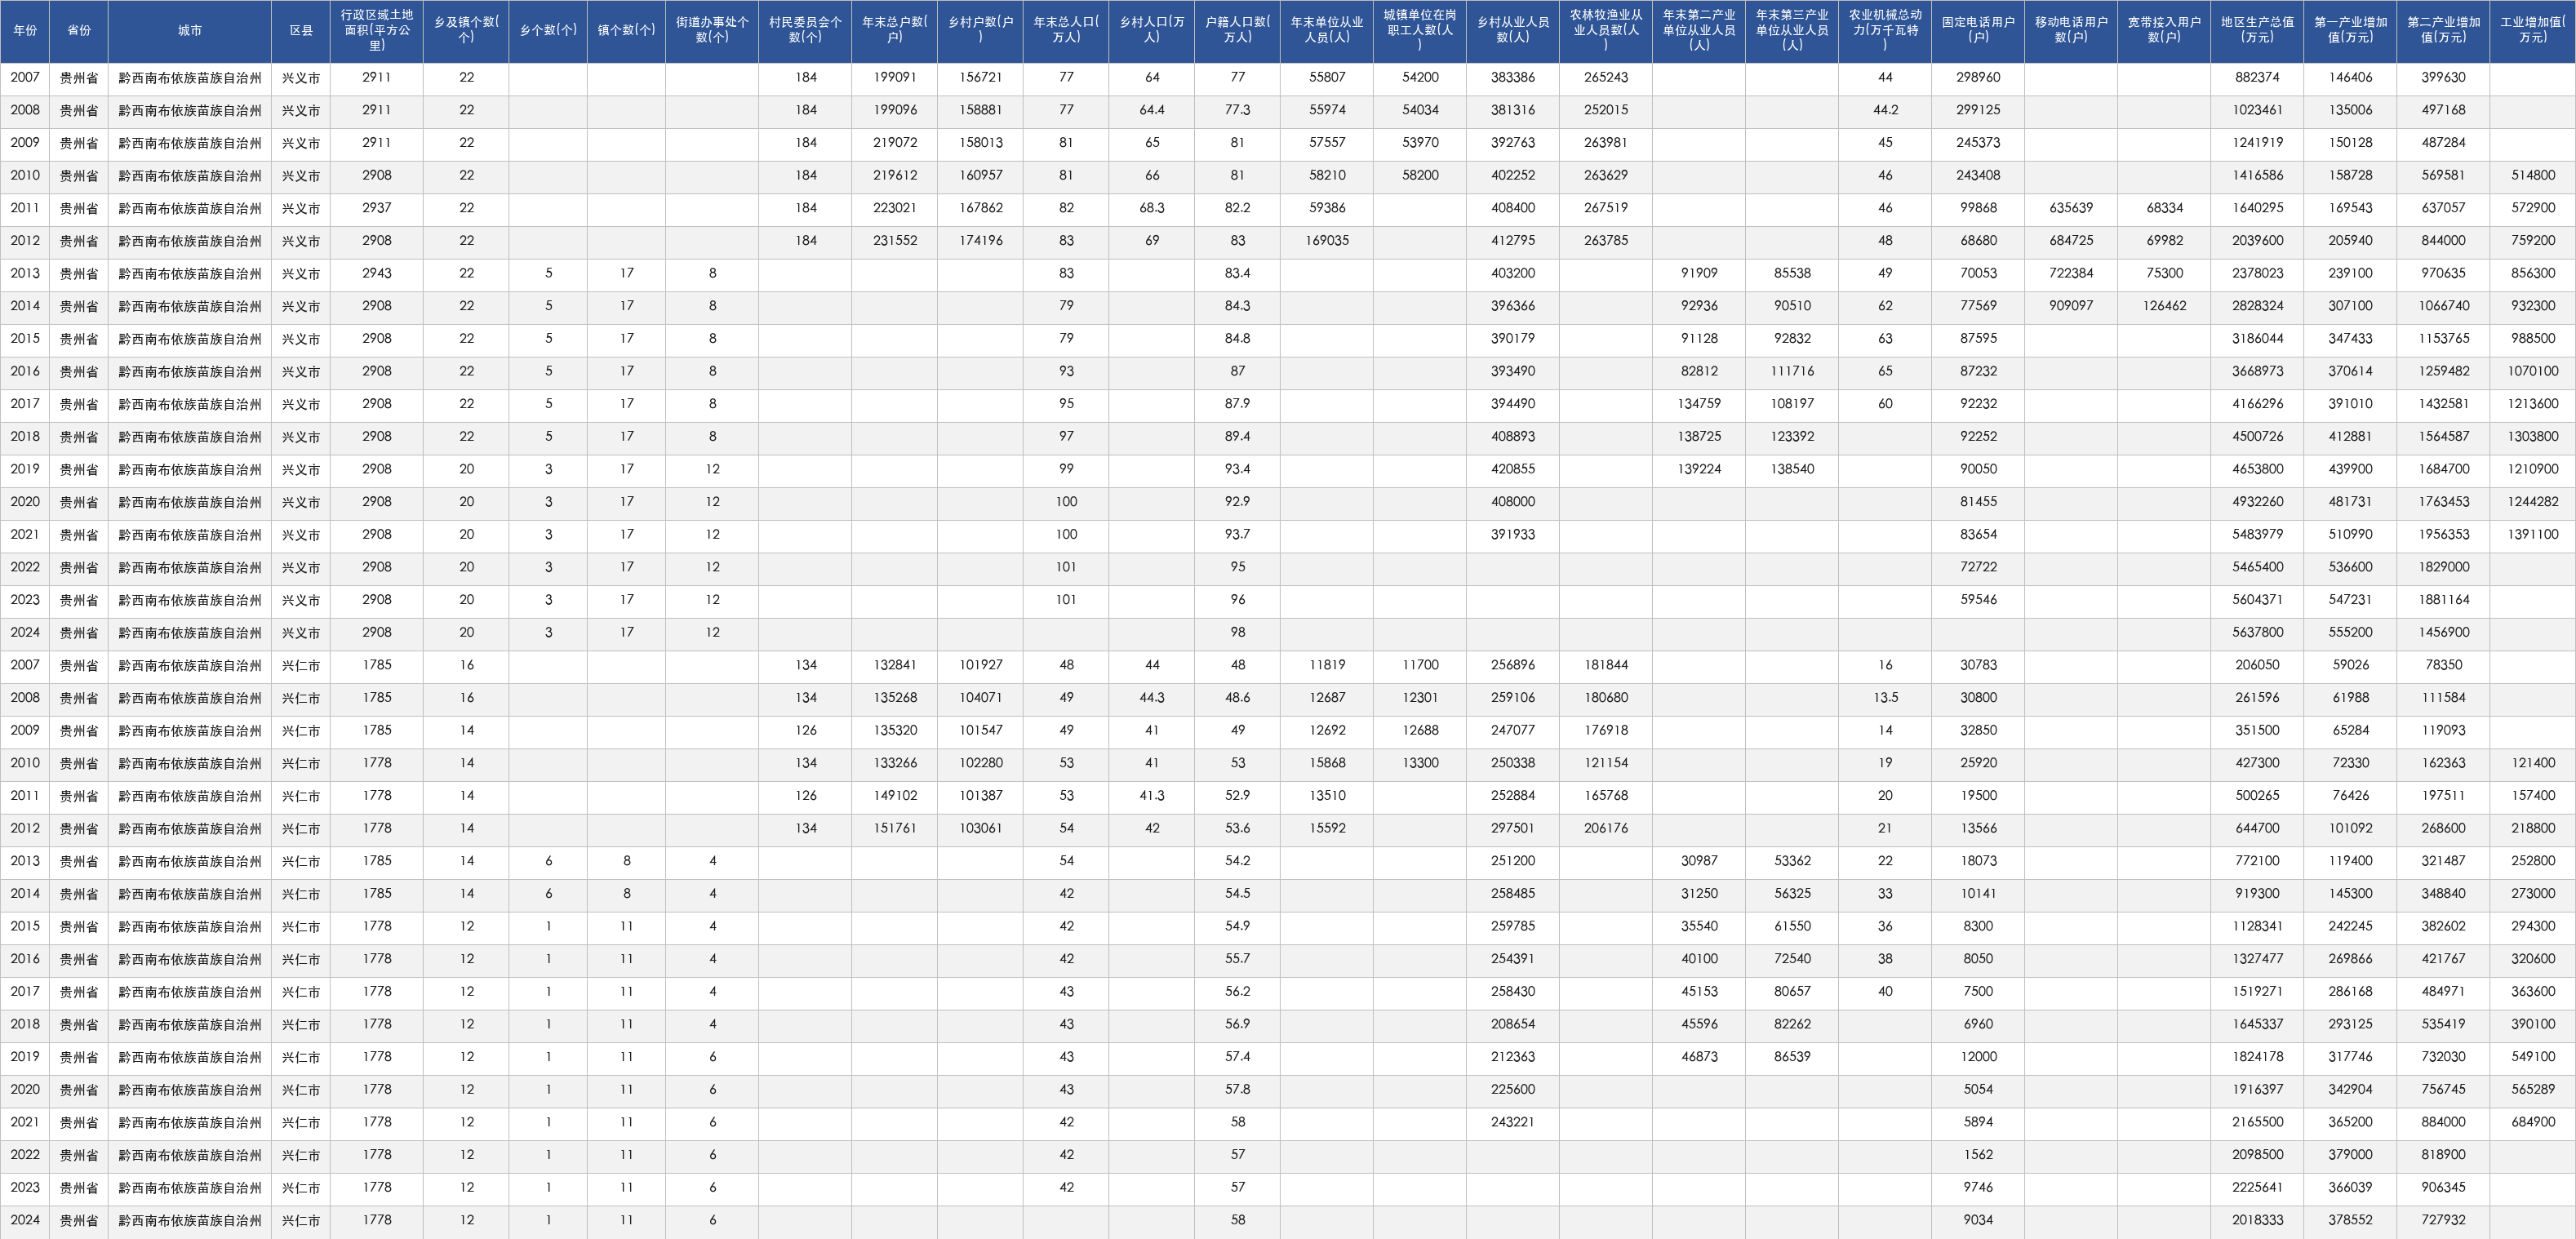Select the 区县 column header
Image resolution: width=2576 pixels, height=1239 pixels.
(x=301, y=31)
